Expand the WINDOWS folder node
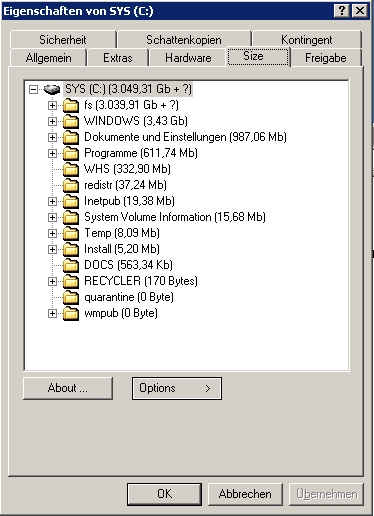374x516 pixels. click(x=52, y=121)
